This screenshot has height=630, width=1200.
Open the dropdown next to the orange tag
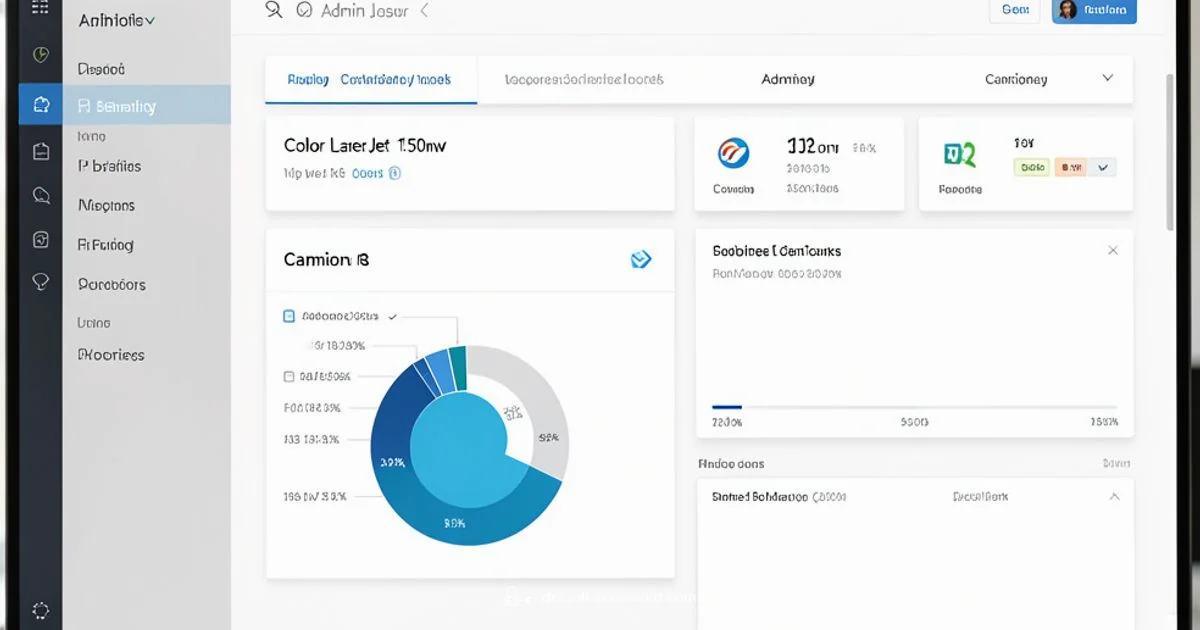(1103, 168)
